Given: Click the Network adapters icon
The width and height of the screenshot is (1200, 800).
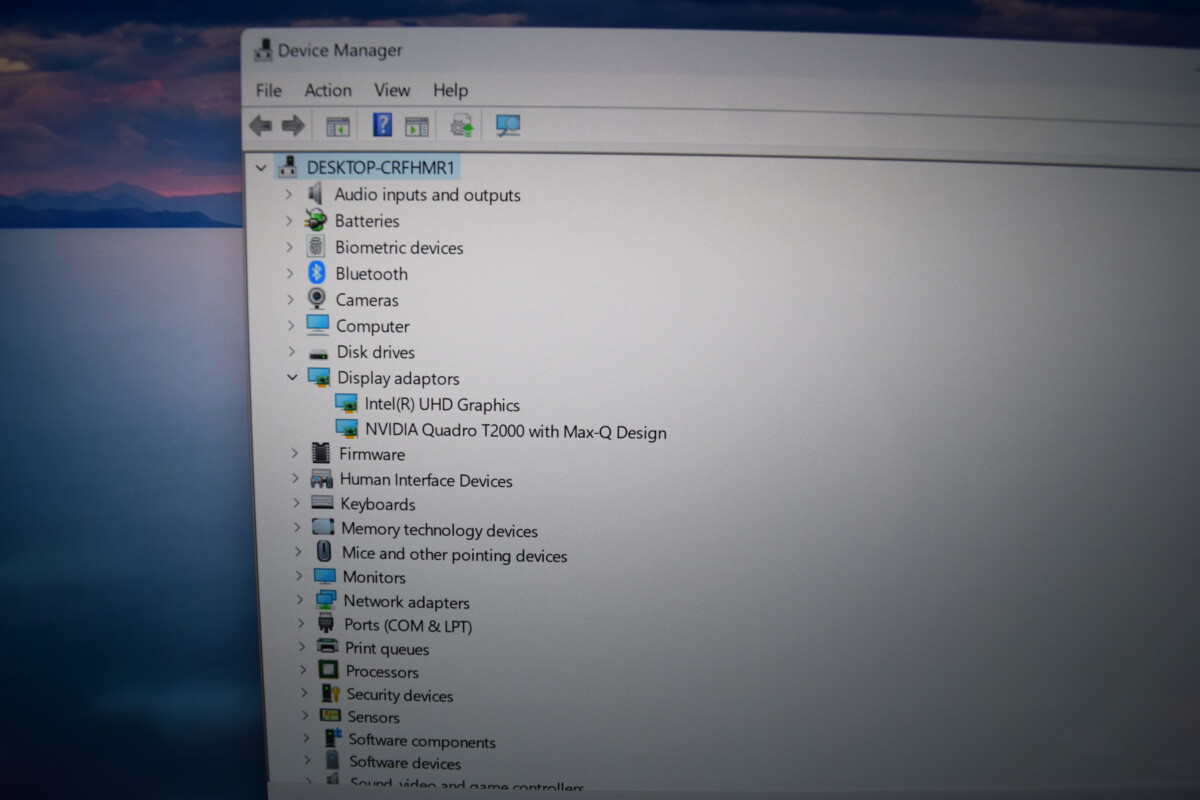Looking at the screenshot, I should coord(326,600).
